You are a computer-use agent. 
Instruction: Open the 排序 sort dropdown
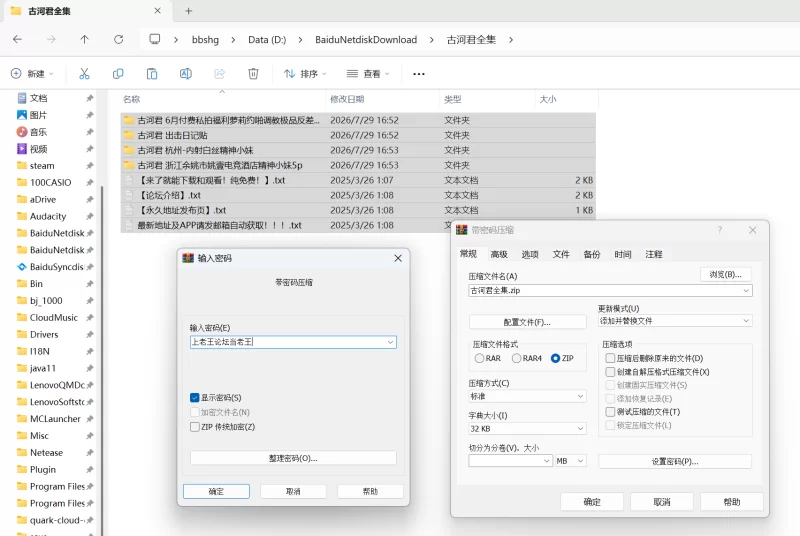click(x=305, y=74)
